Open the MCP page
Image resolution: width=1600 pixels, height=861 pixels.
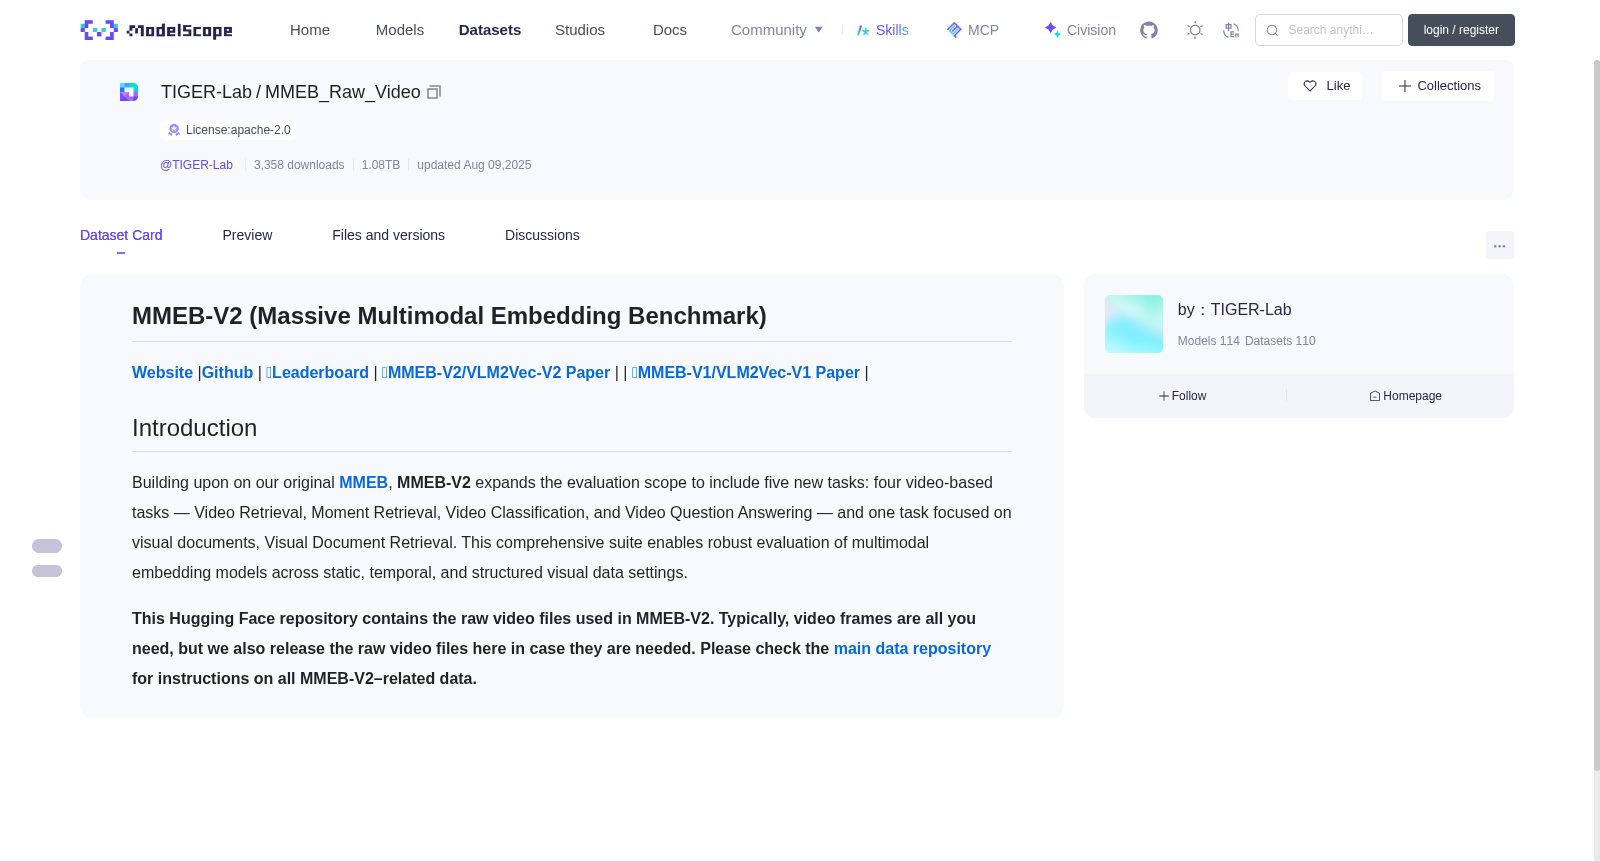[972, 30]
